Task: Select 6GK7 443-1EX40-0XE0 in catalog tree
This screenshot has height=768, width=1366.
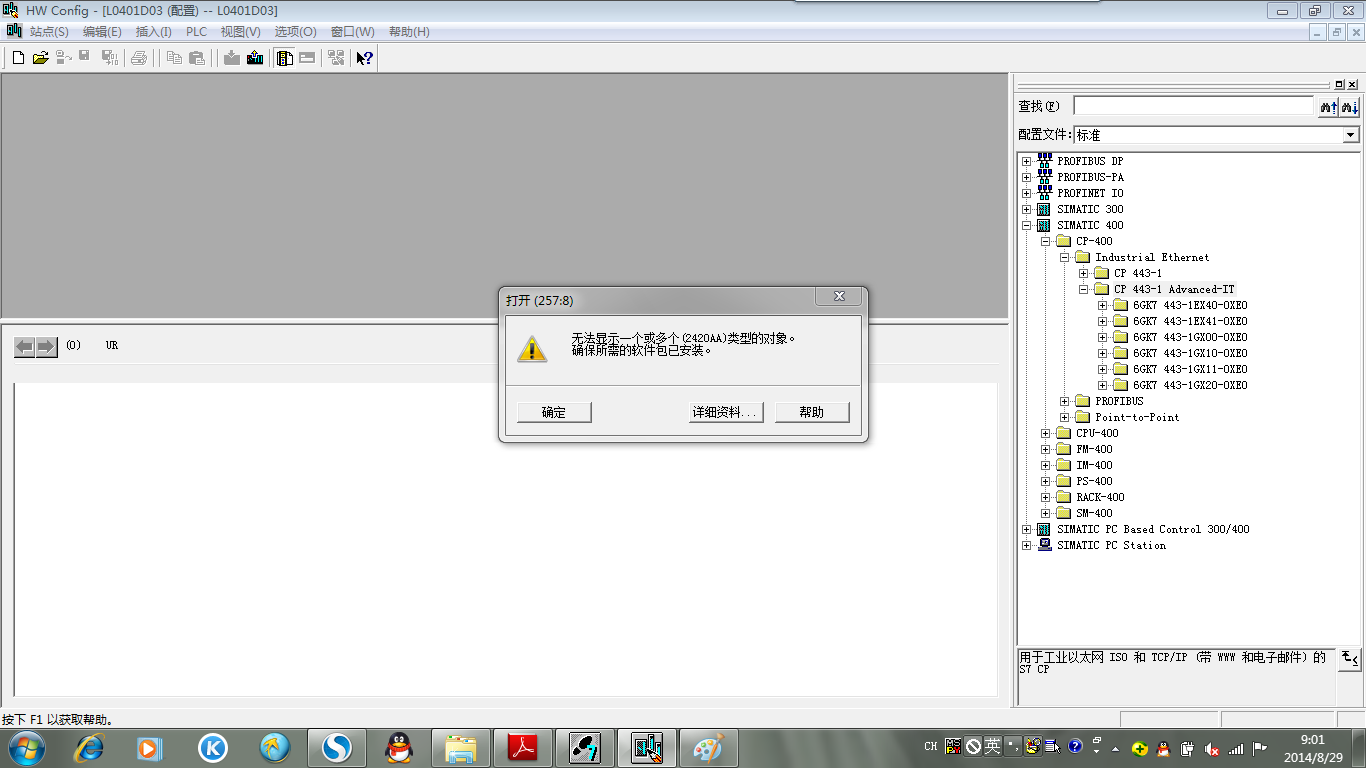Action: point(1190,305)
